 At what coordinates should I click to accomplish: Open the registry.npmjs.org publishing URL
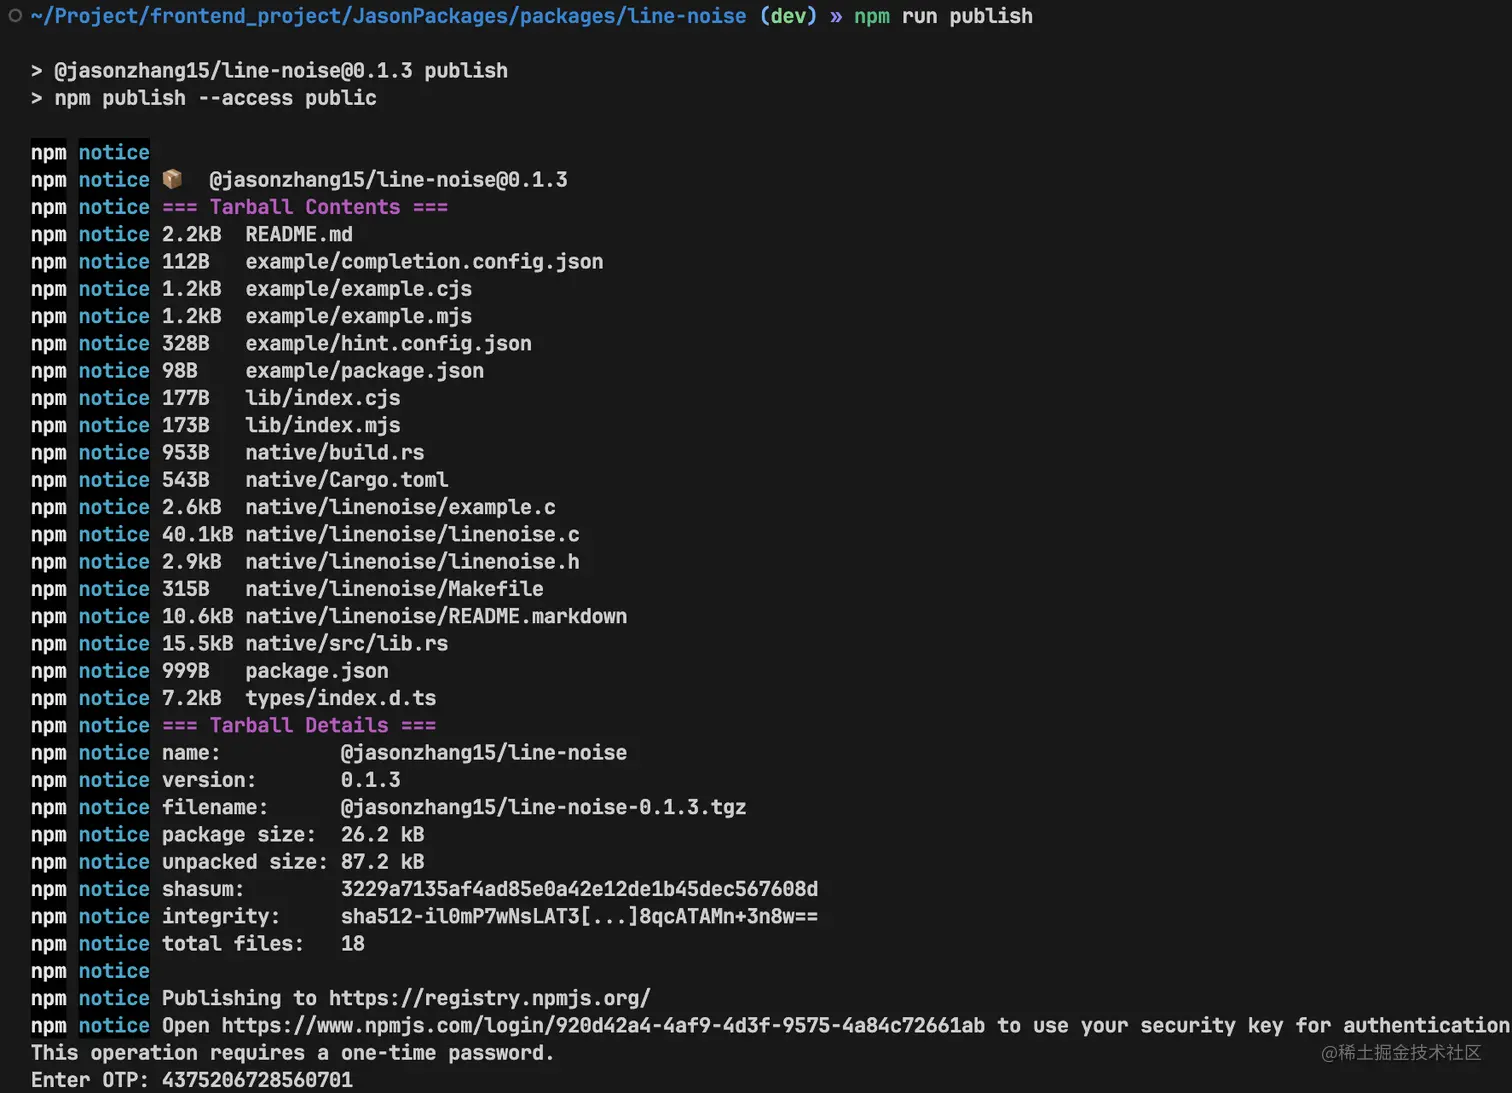[x=490, y=998]
